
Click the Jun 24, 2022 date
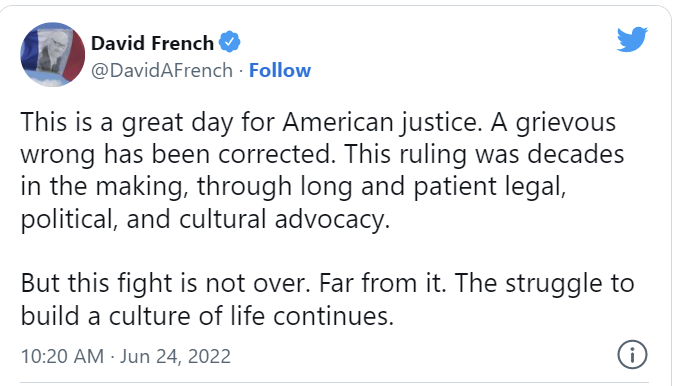click(x=175, y=357)
